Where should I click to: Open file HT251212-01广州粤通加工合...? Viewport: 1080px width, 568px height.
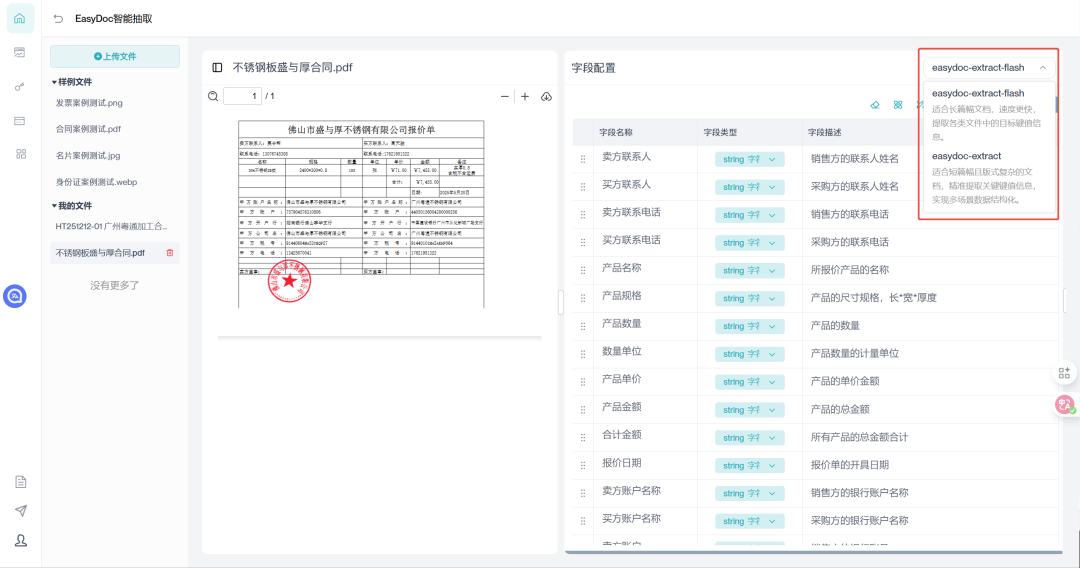(x=112, y=227)
